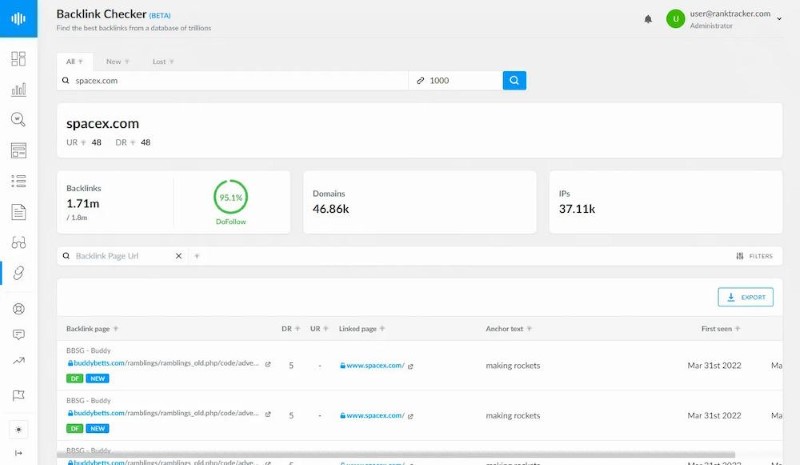Open the binoculars monitor icon in sidebar
This screenshot has width=800, height=465.
pos(18,242)
